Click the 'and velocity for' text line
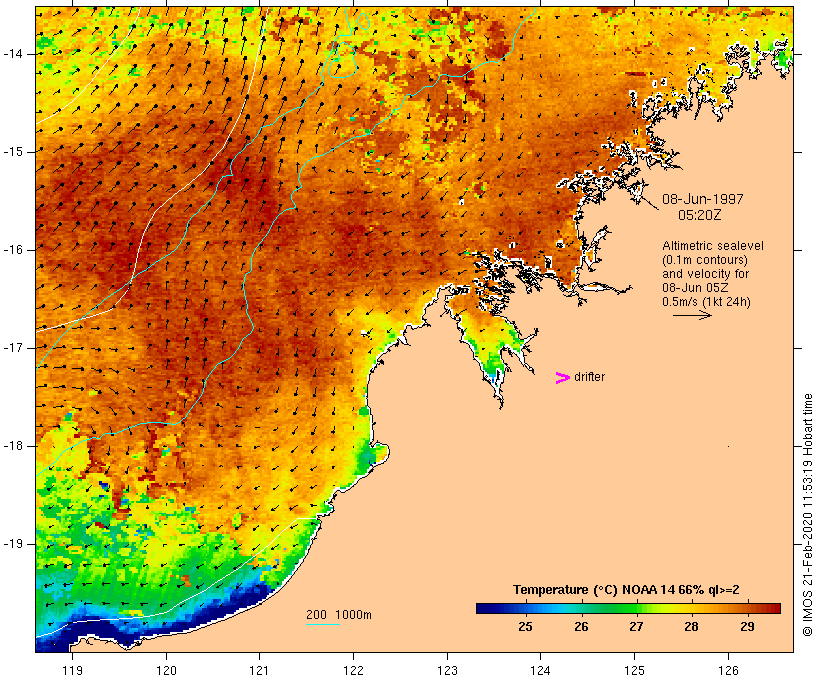Viewport: 820px width, 680px height. click(705, 274)
